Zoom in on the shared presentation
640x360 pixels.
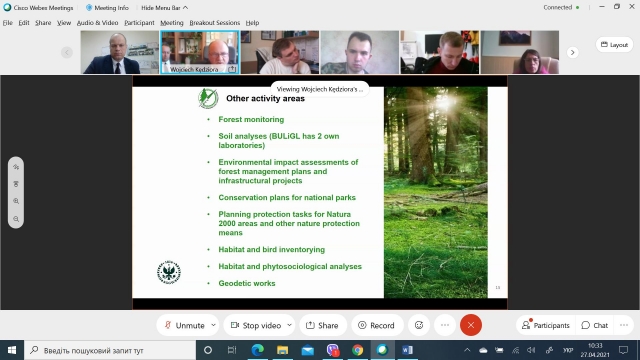click(x=16, y=201)
